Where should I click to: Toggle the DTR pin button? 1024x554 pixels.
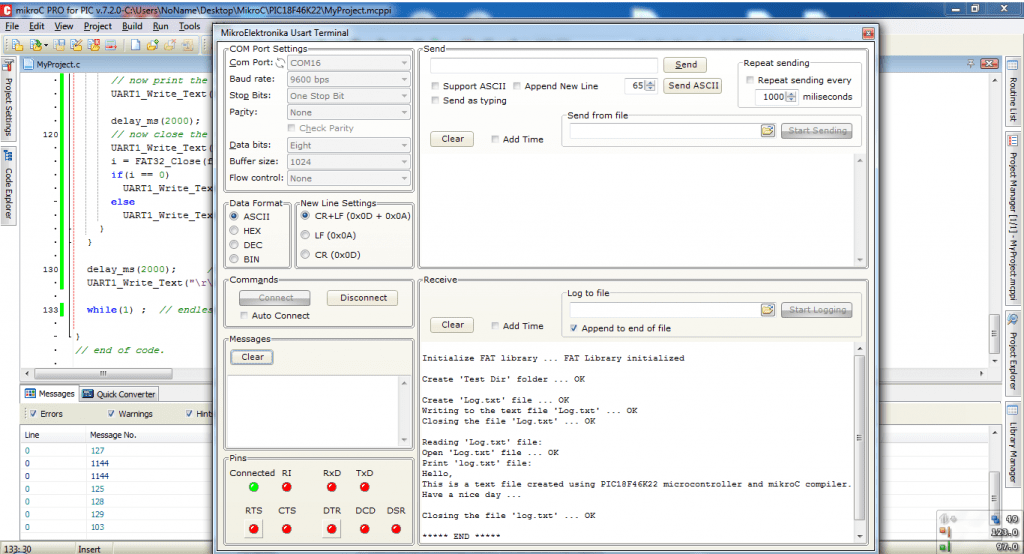tap(331, 528)
